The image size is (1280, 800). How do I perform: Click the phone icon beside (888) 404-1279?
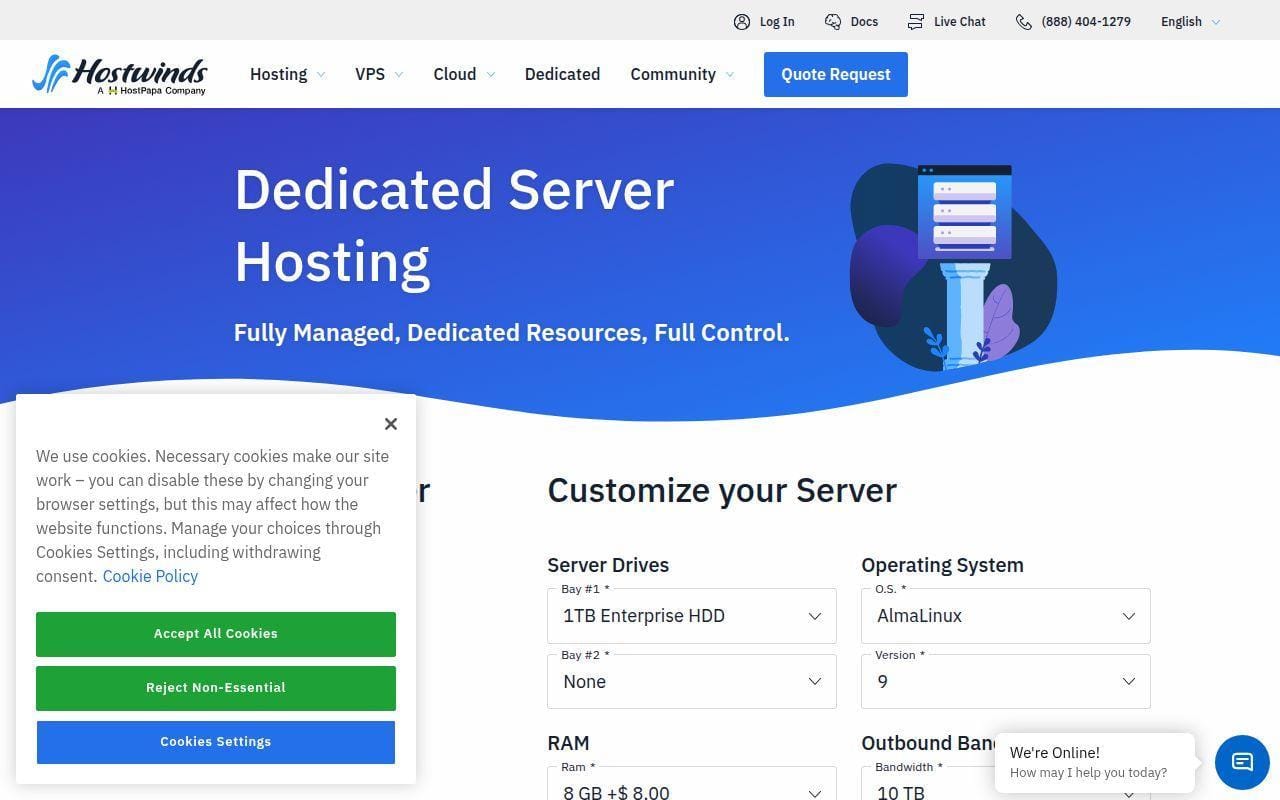1024,22
